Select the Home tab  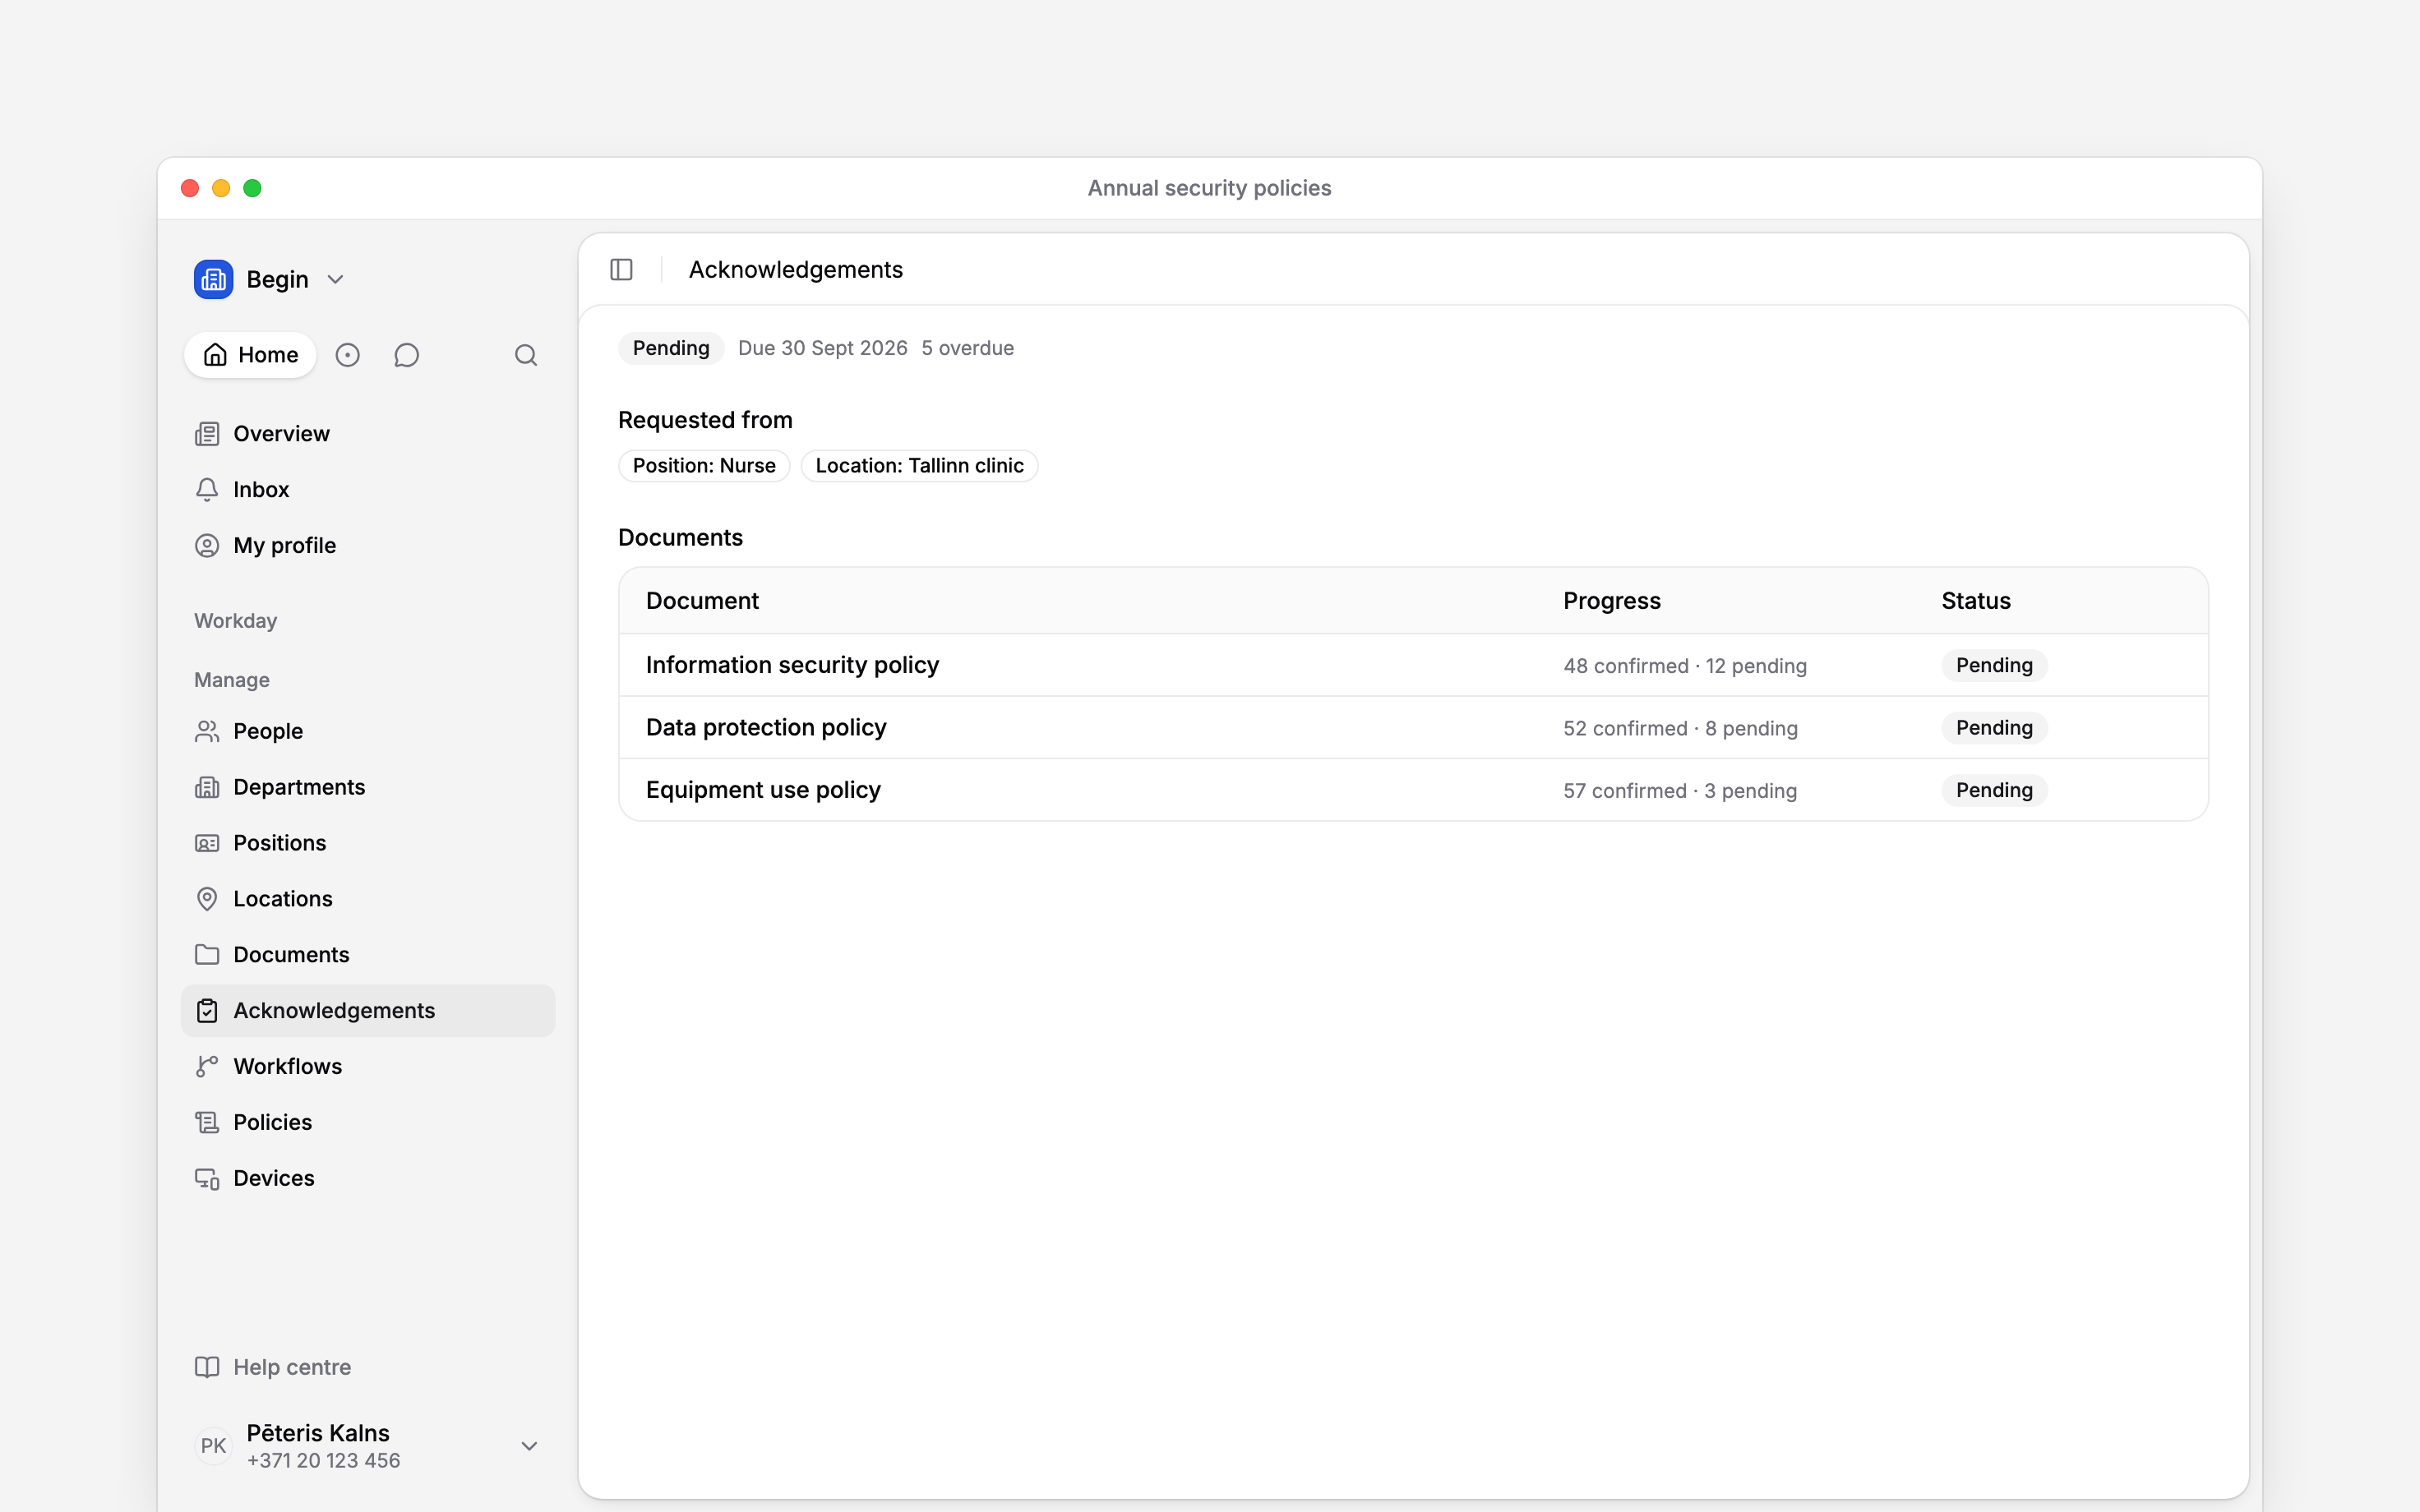[250, 355]
